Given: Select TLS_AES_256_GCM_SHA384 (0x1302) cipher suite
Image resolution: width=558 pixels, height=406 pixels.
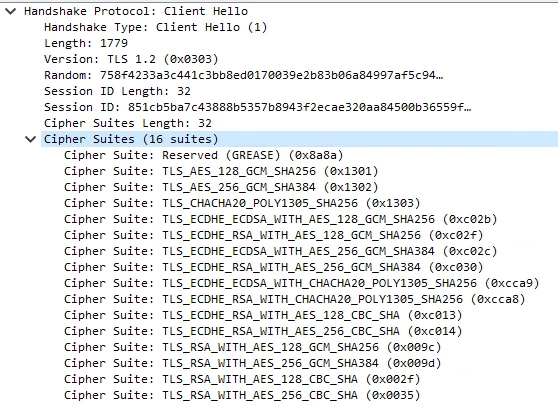Looking at the screenshot, I should point(221,187).
